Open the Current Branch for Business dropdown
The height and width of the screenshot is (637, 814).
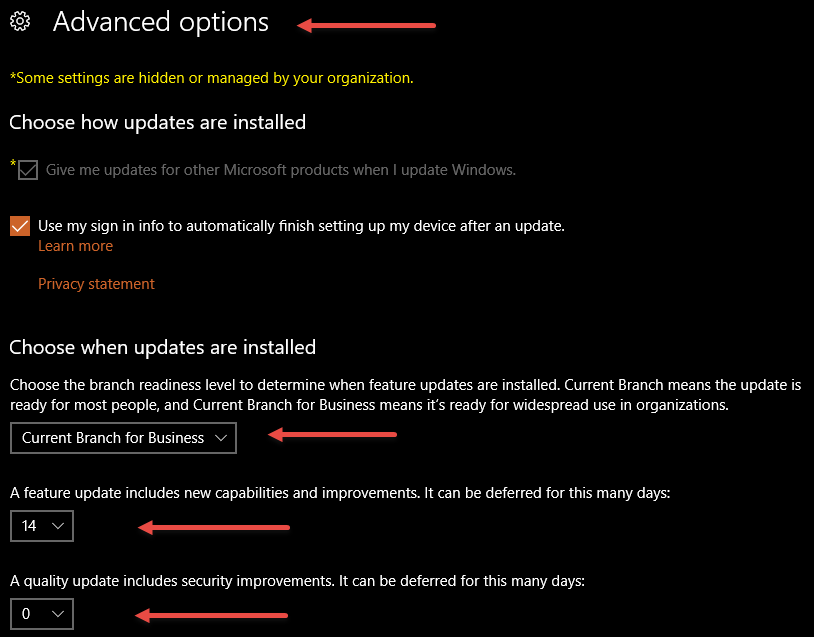click(123, 438)
